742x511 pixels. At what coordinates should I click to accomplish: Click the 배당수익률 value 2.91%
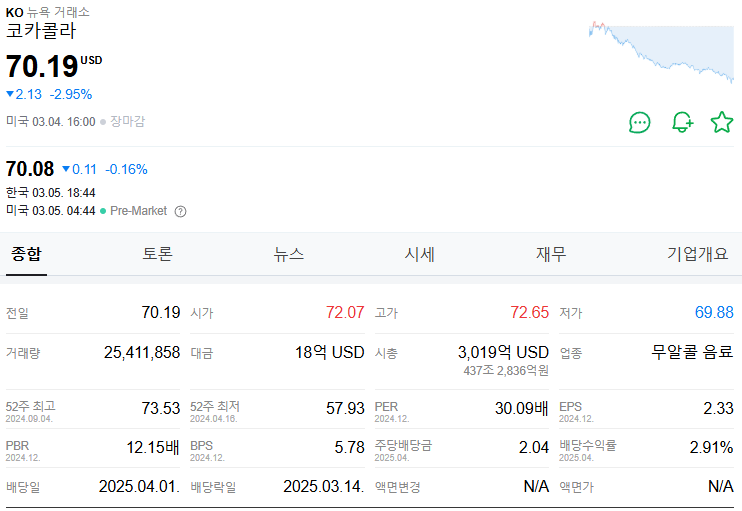click(711, 448)
